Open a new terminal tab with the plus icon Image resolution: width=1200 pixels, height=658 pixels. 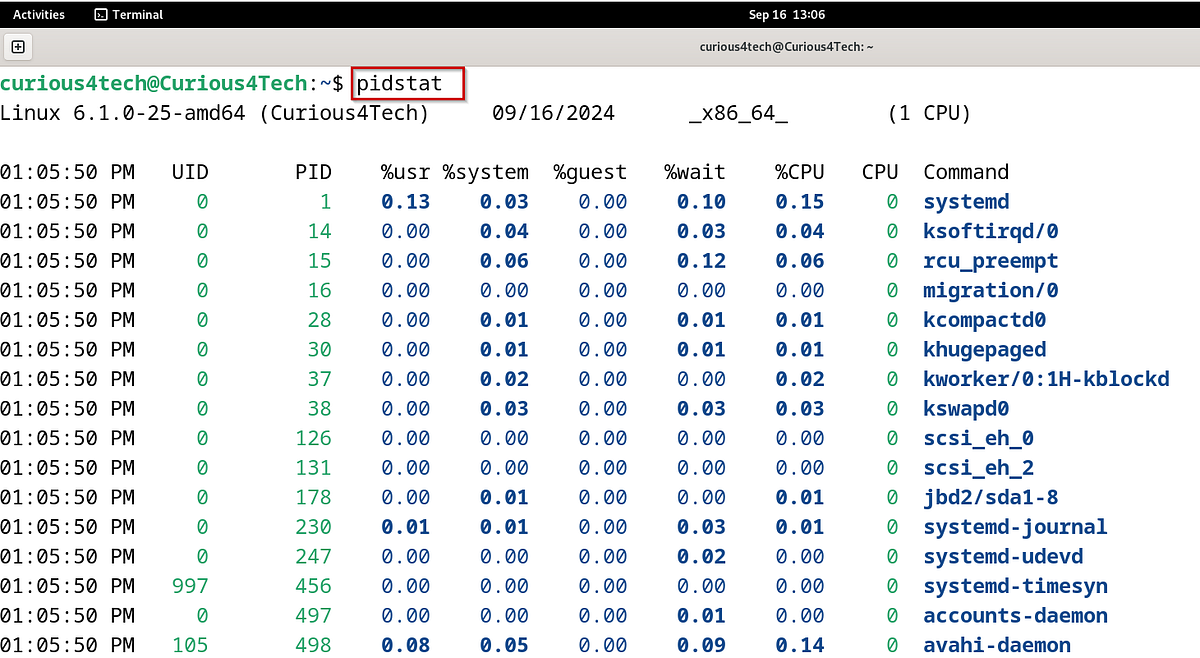pos(18,47)
